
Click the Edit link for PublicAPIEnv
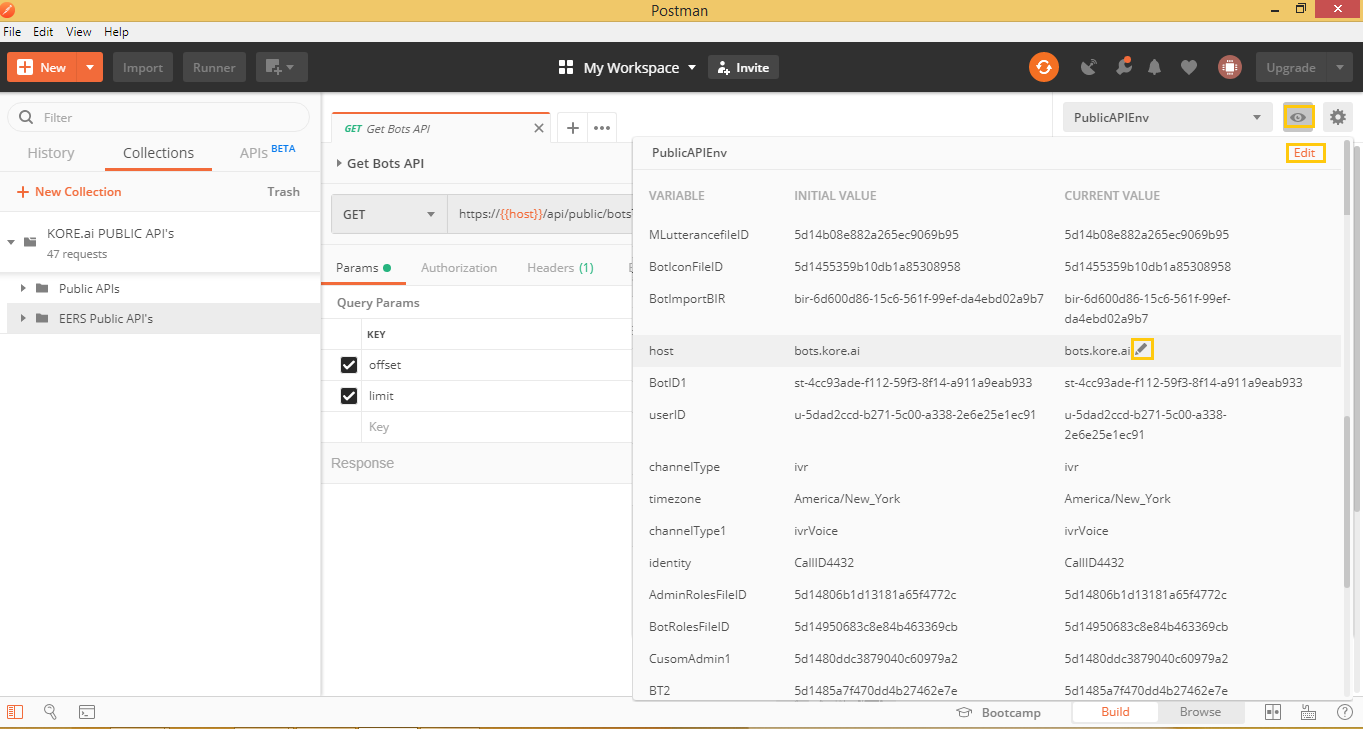[1304, 153]
